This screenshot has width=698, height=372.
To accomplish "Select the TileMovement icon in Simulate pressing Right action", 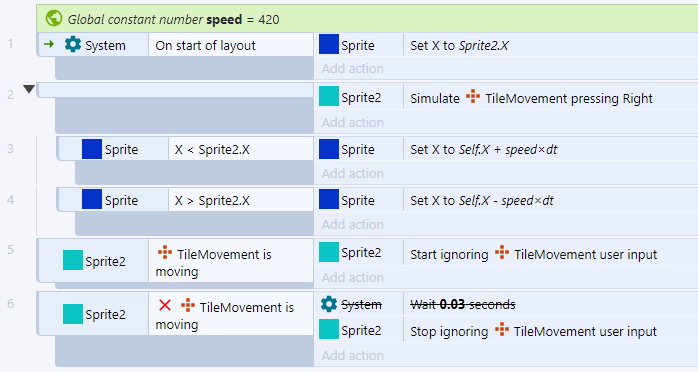I will click(x=473, y=97).
